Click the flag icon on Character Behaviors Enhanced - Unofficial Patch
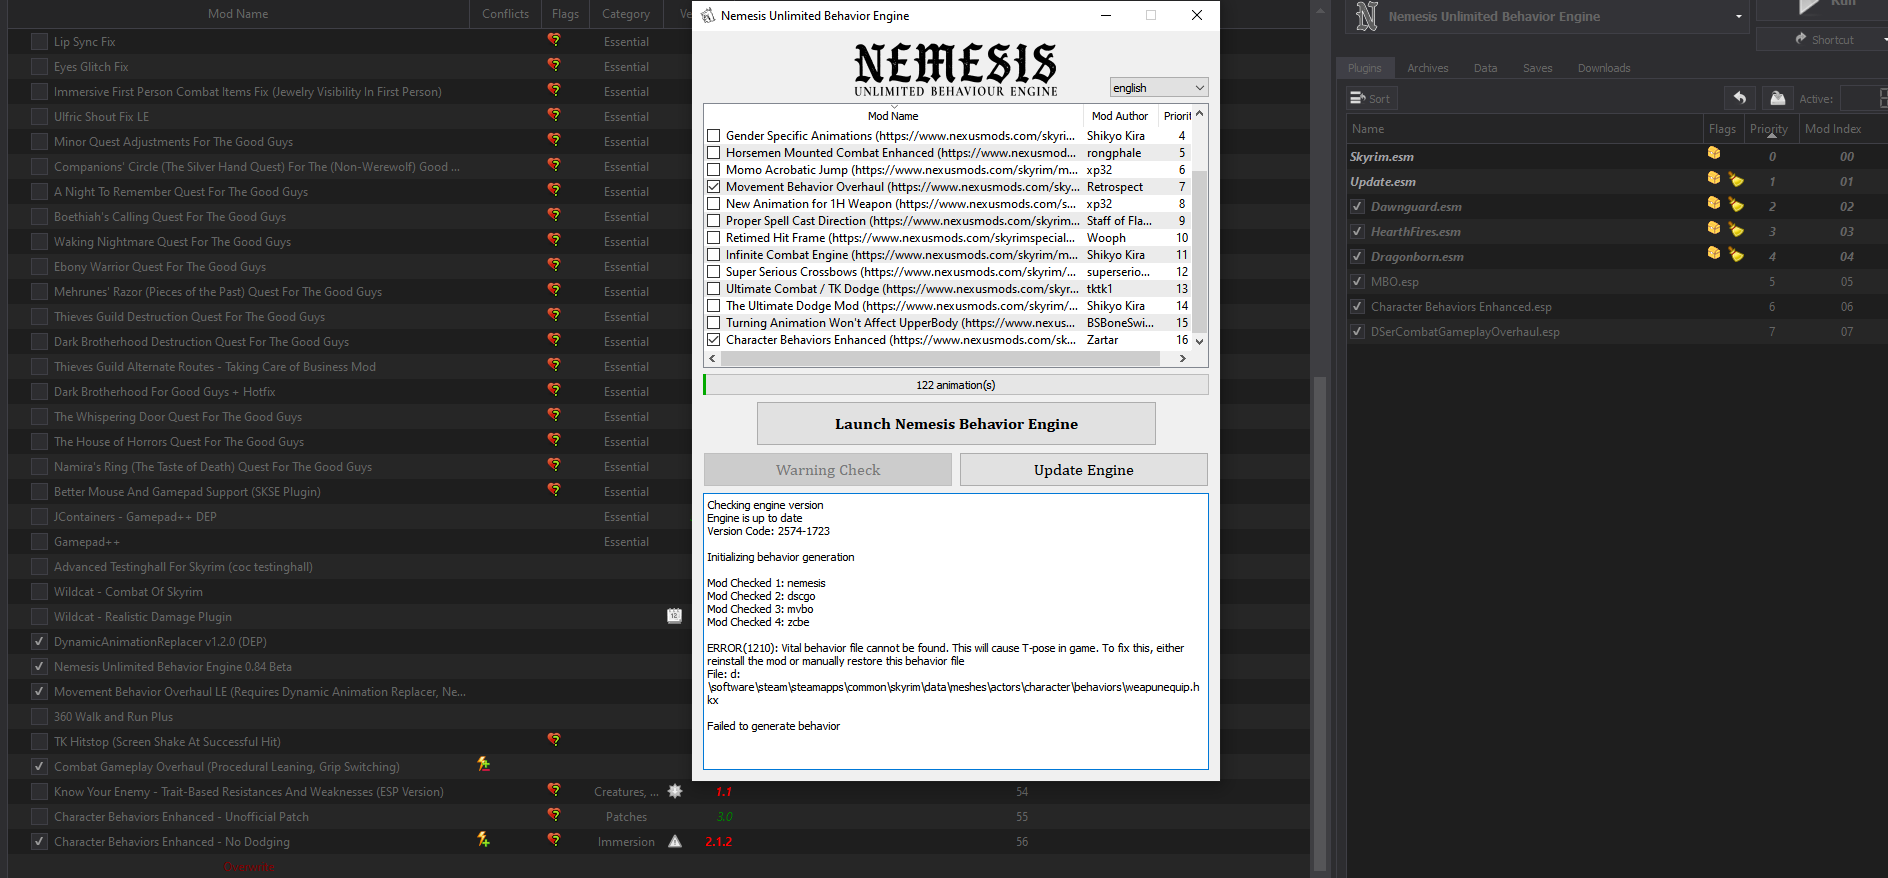This screenshot has width=1888, height=878. [x=554, y=815]
